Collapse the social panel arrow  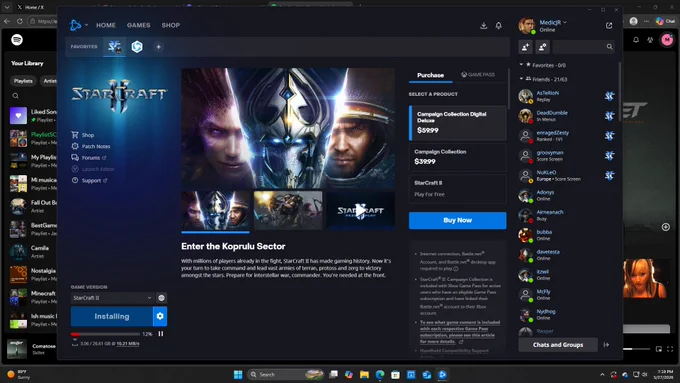pos(606,345)
